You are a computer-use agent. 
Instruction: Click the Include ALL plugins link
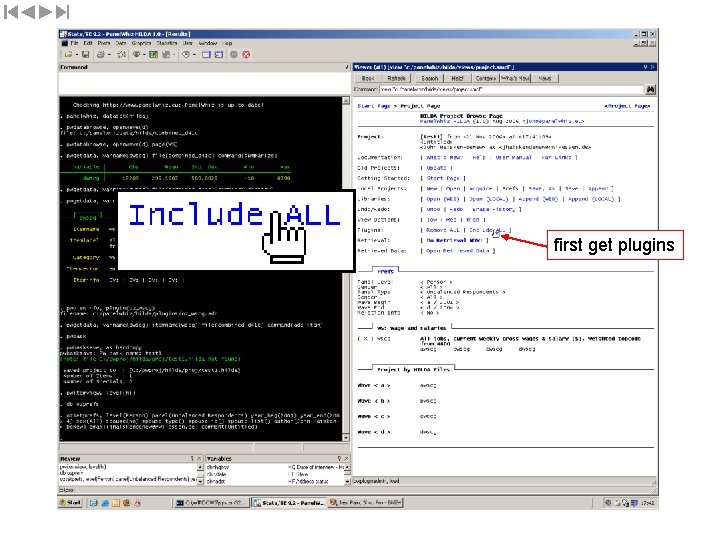[x=487, y=230]
